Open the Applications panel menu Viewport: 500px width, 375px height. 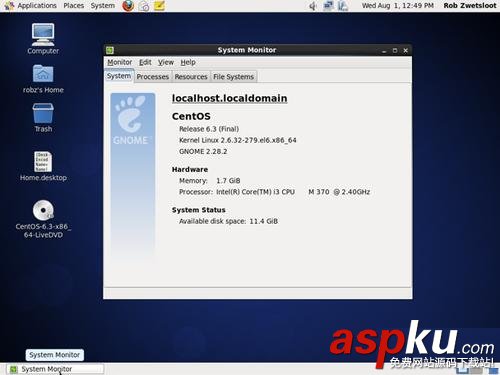coord(37,6)
